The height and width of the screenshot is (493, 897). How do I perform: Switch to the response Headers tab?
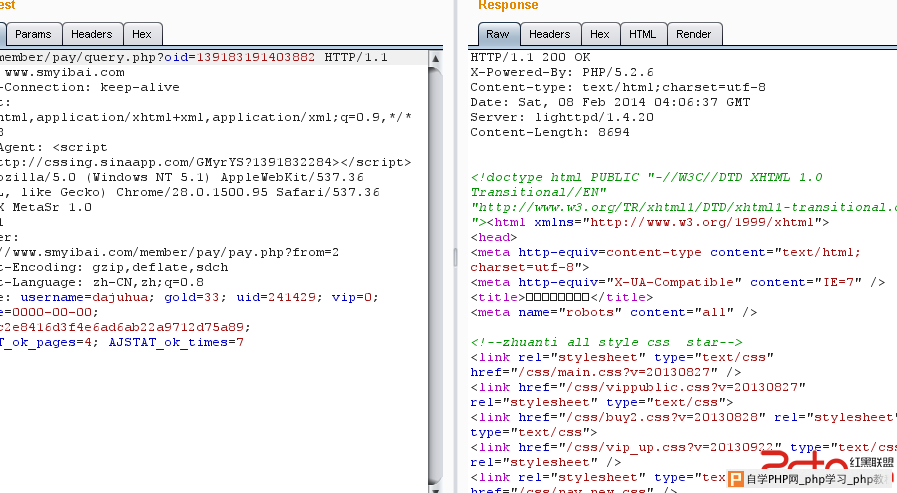click(x=550, y=34)
